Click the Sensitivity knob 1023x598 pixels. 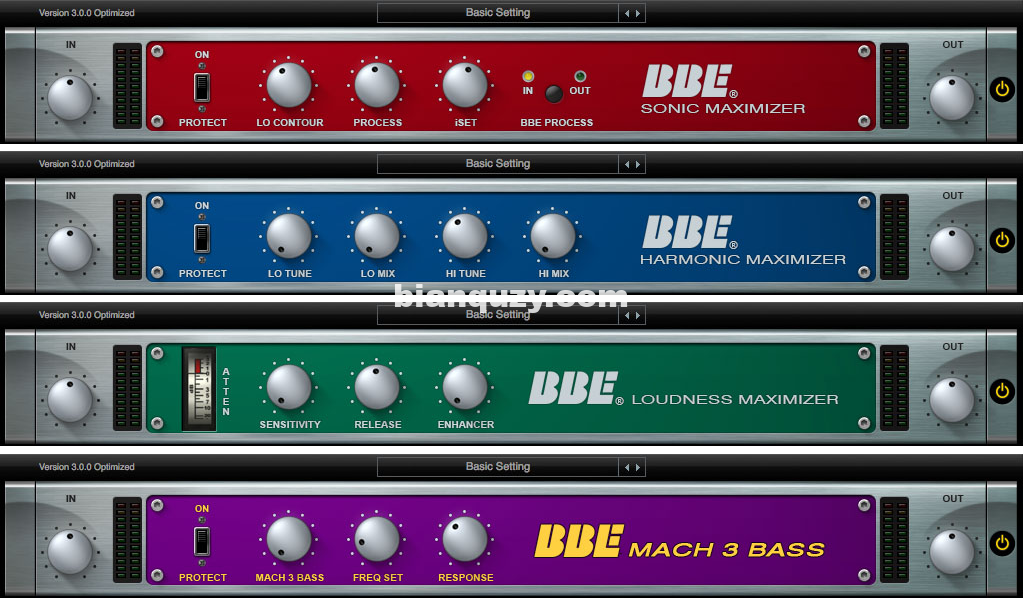(289, 387)
